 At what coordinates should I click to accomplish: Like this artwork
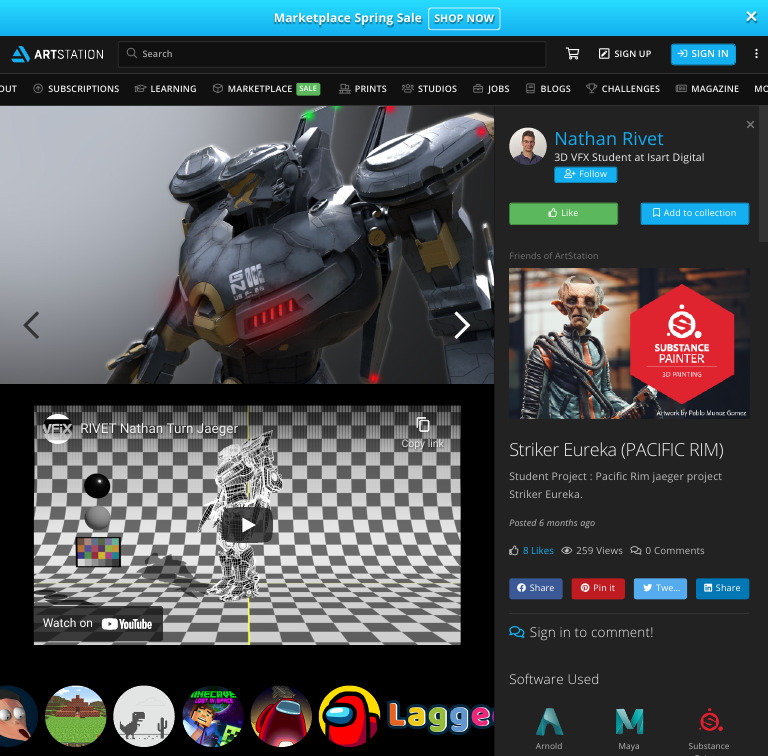[563, 213]
